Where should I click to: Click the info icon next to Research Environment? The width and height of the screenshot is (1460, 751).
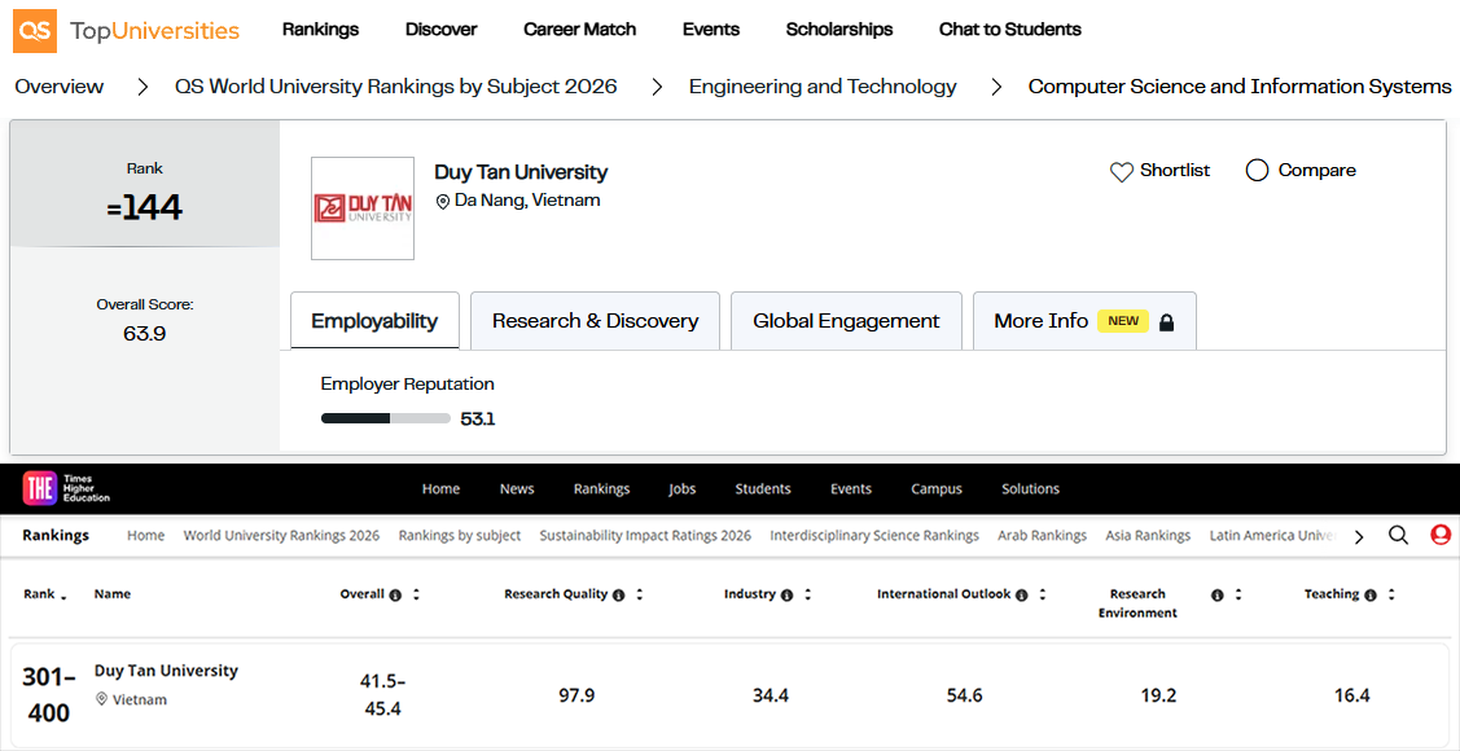tap(1217, 595)
